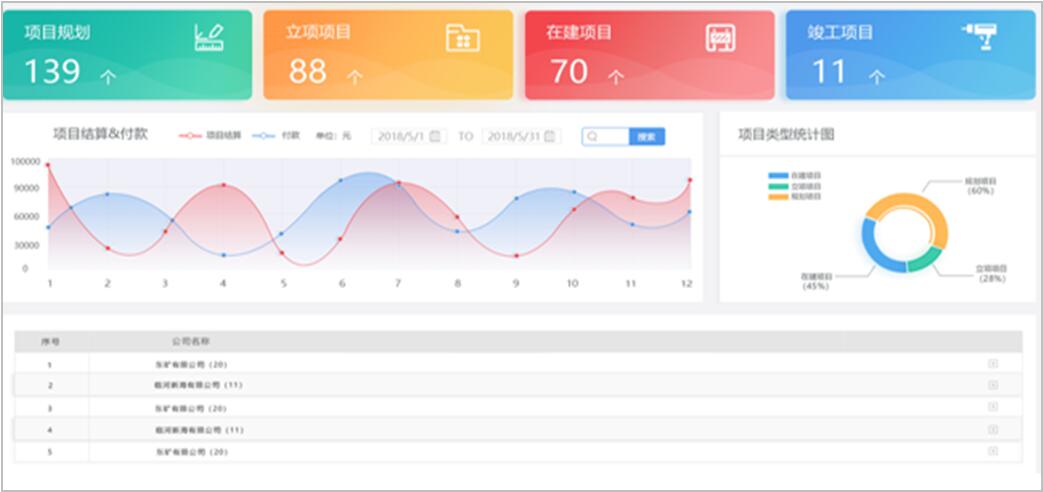Open the 竣工项目 card showing 11
Screen dimensions: 1043x492
(x=909, y=55)
